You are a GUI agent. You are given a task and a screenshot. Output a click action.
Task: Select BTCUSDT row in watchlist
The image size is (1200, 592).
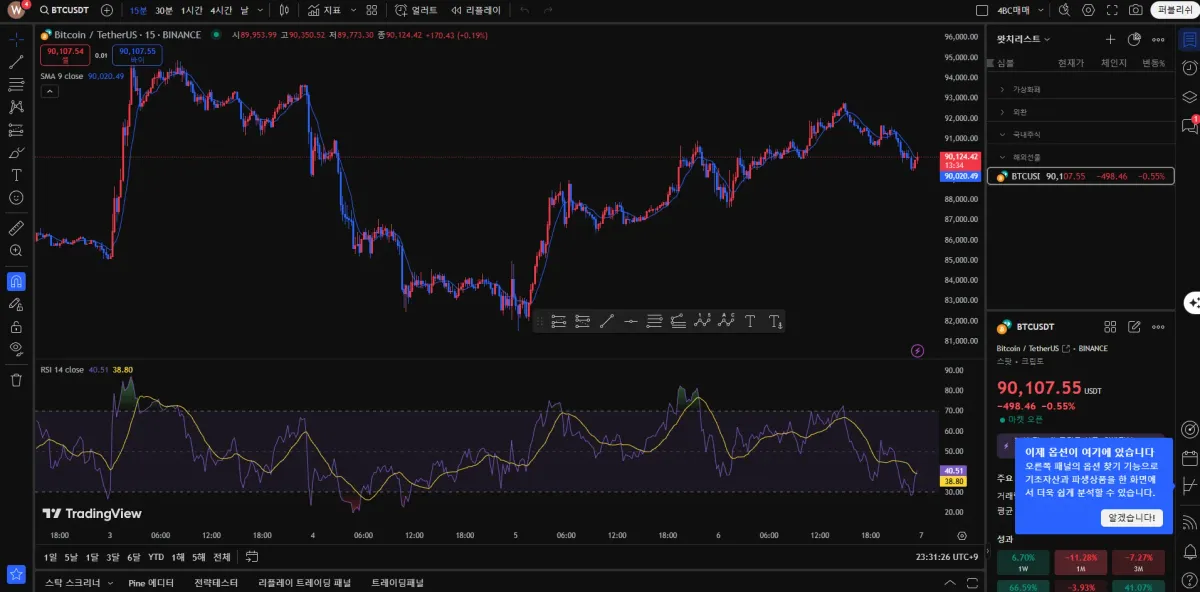[x=1080, y=176]
